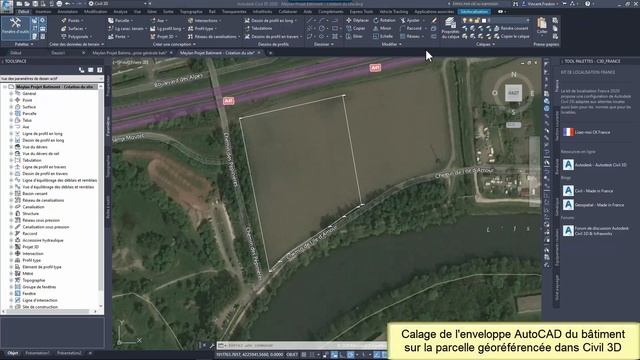Open the settings view dropdown in Toolspace
640x360 pixels.
pos(51,78)
